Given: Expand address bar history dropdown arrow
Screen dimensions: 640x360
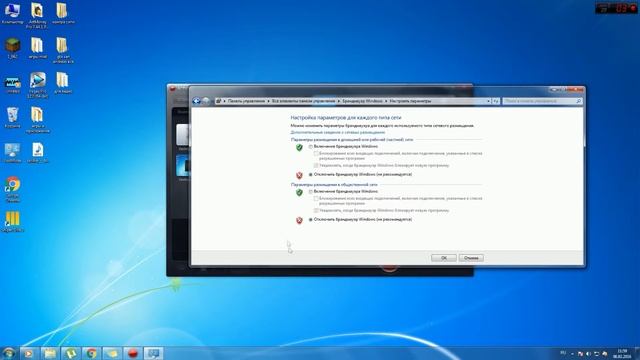Looking at the screenshot, I should tap(488, 101).
